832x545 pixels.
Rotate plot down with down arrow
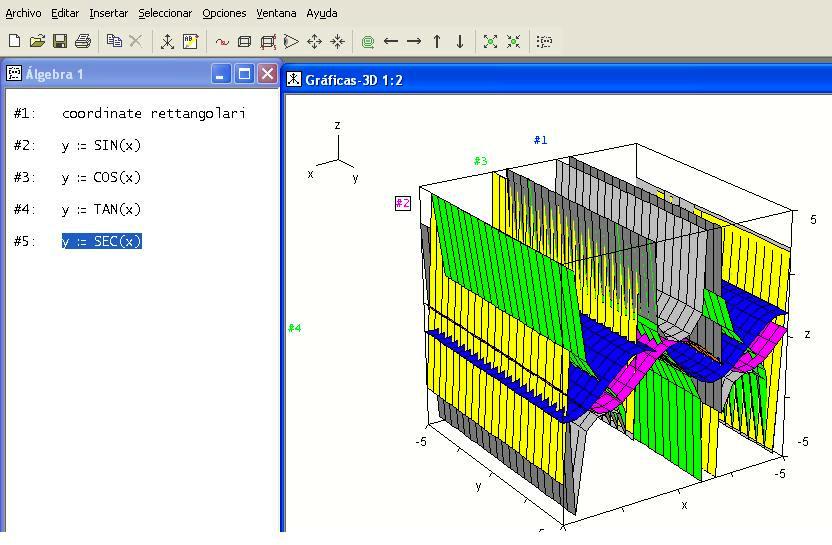460,41
